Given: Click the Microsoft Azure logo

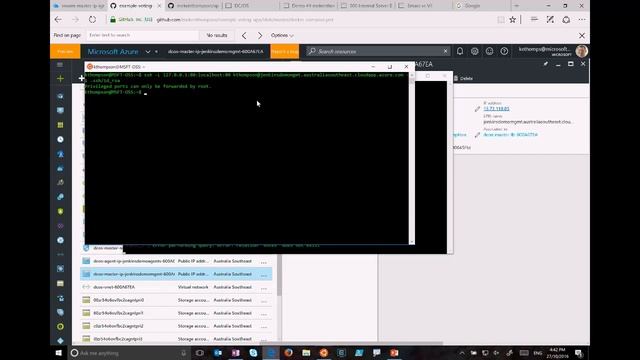Looking at the screenshot, I should [113, 51].
